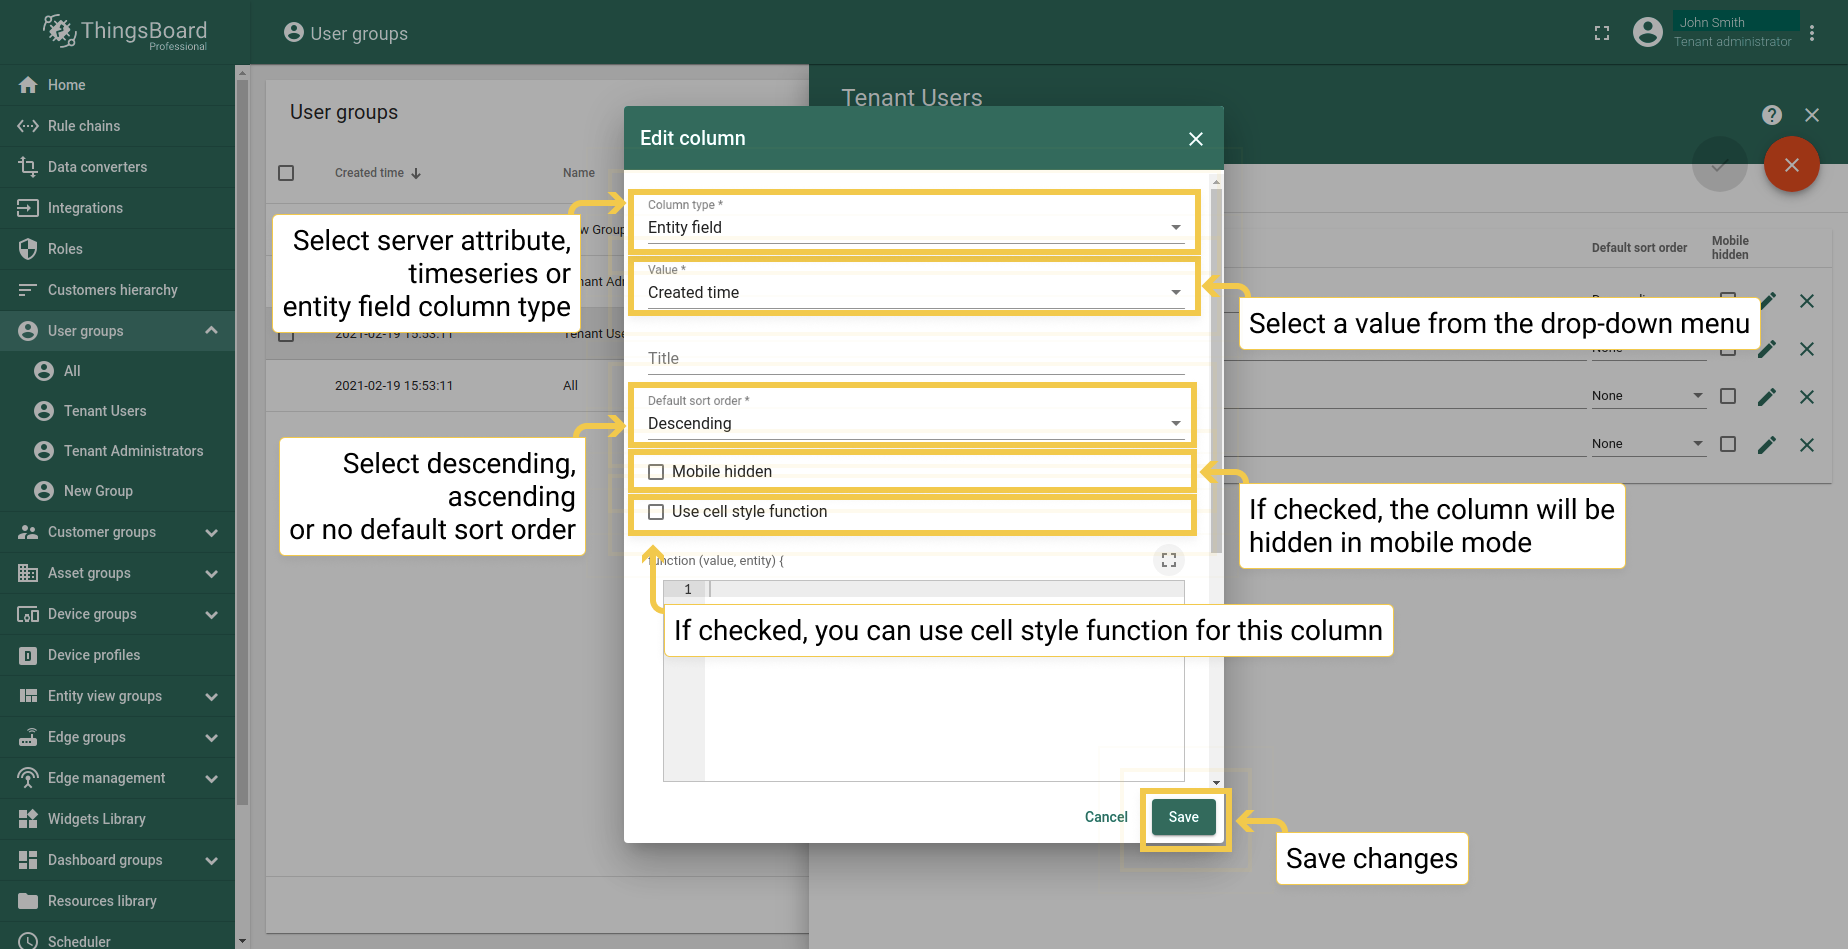Screen dimensions: 1848x949
Task: Expand the code editor to fullscreen
Action: pyautogui.click(x=1168, y=561)
